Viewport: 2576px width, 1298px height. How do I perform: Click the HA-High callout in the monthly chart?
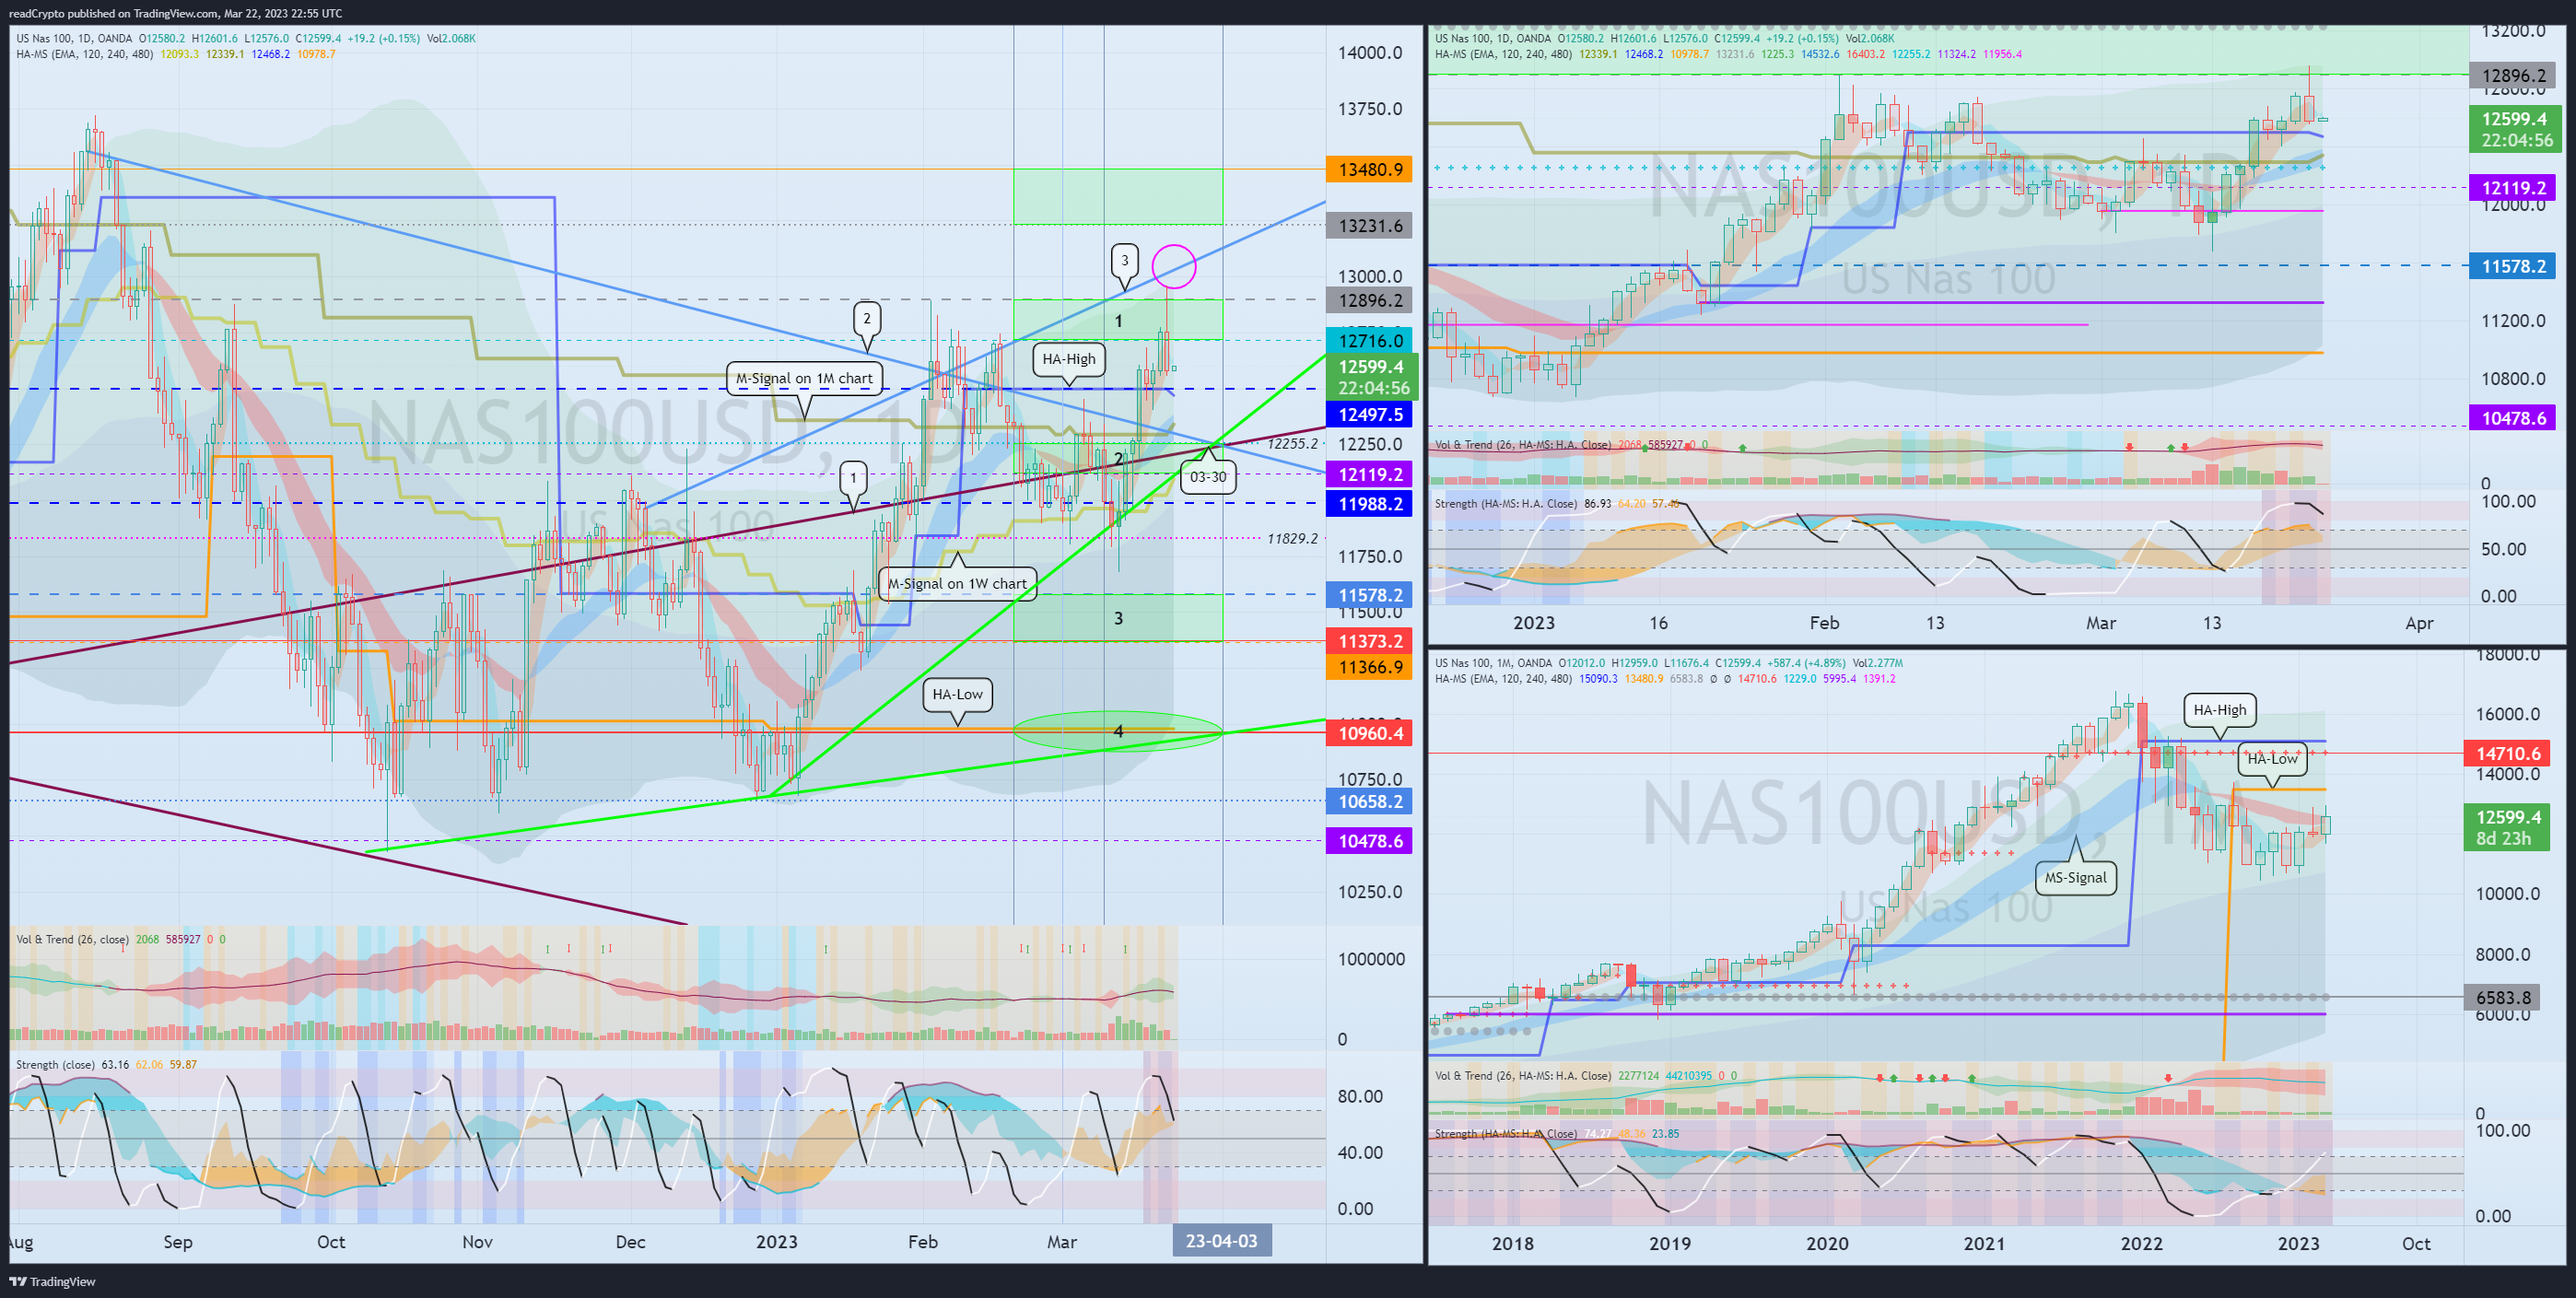pos(2219,709)
